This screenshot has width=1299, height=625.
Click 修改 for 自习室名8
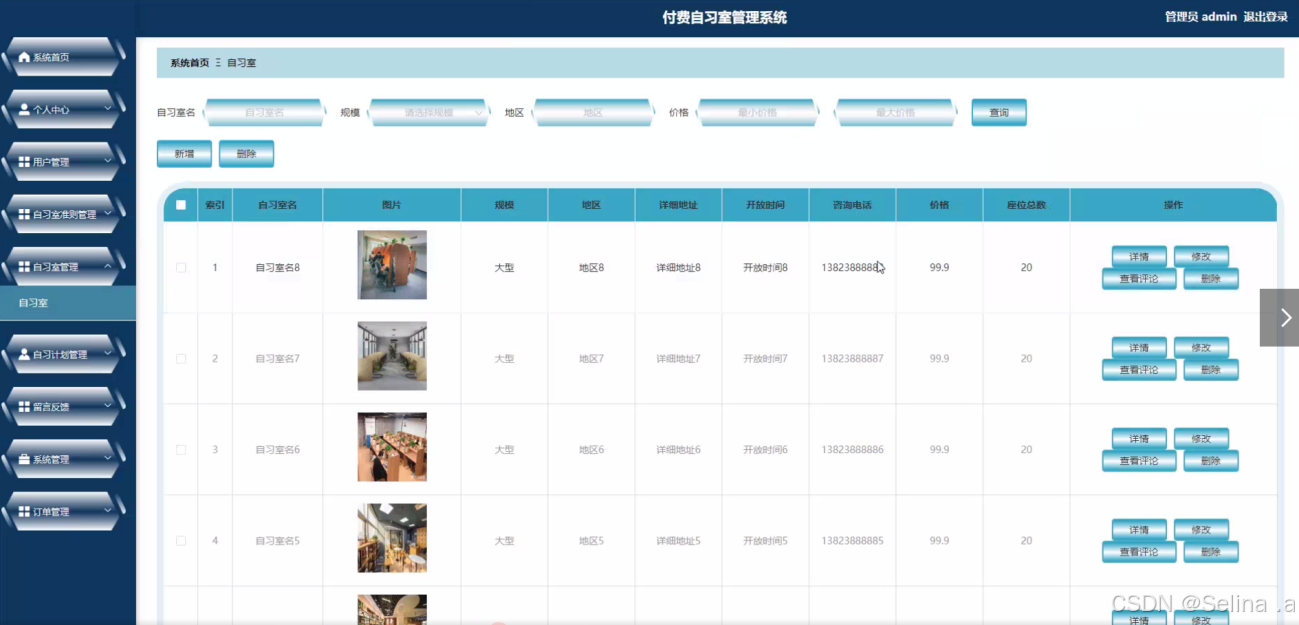coord(1201,257)
